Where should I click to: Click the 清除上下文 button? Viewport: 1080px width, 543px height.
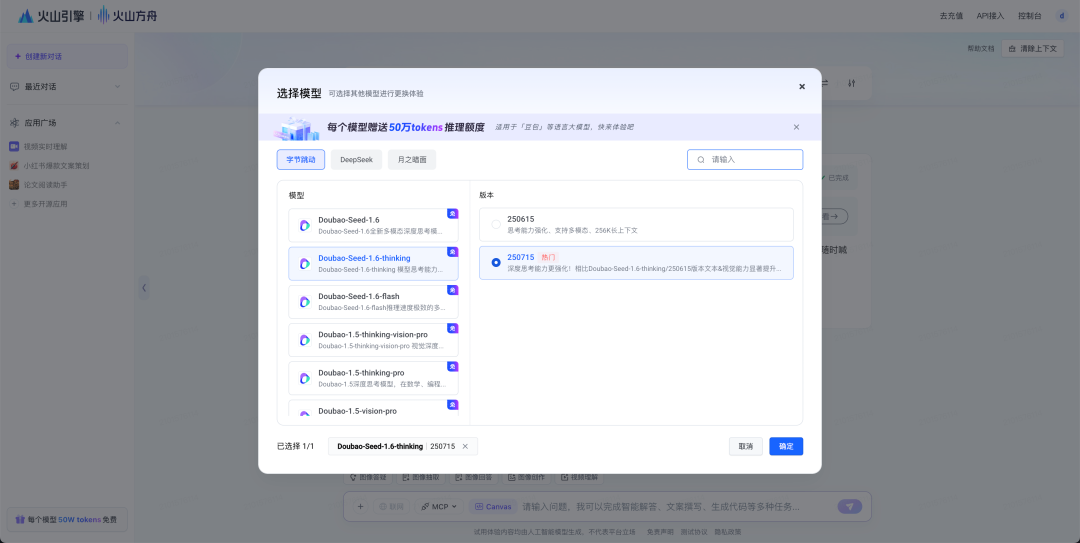pos(1032,49)
